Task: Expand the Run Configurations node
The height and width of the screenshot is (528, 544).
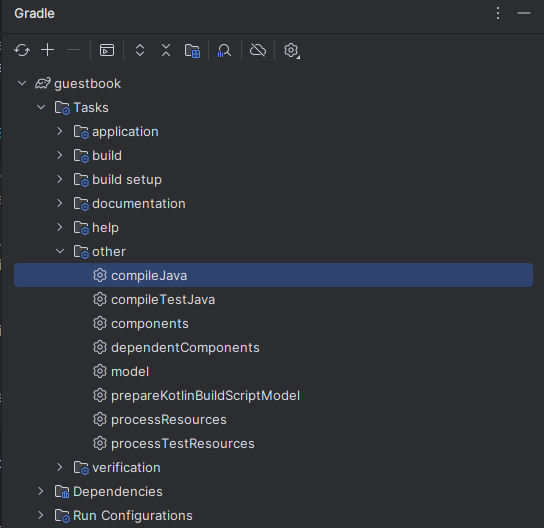Action: coord(41,515)
